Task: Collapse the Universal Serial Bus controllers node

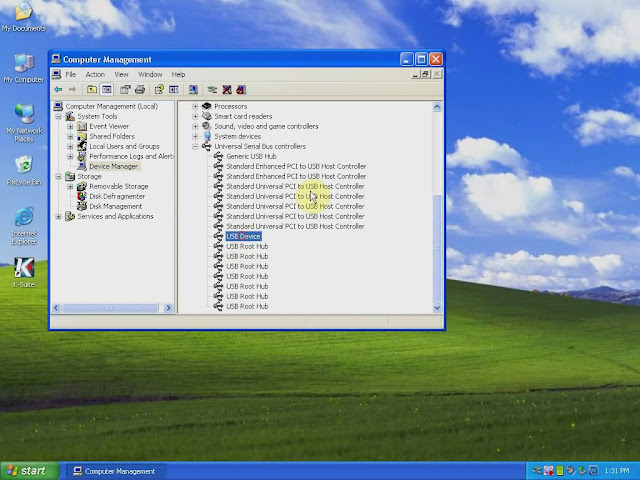Action: click(195, 146)
